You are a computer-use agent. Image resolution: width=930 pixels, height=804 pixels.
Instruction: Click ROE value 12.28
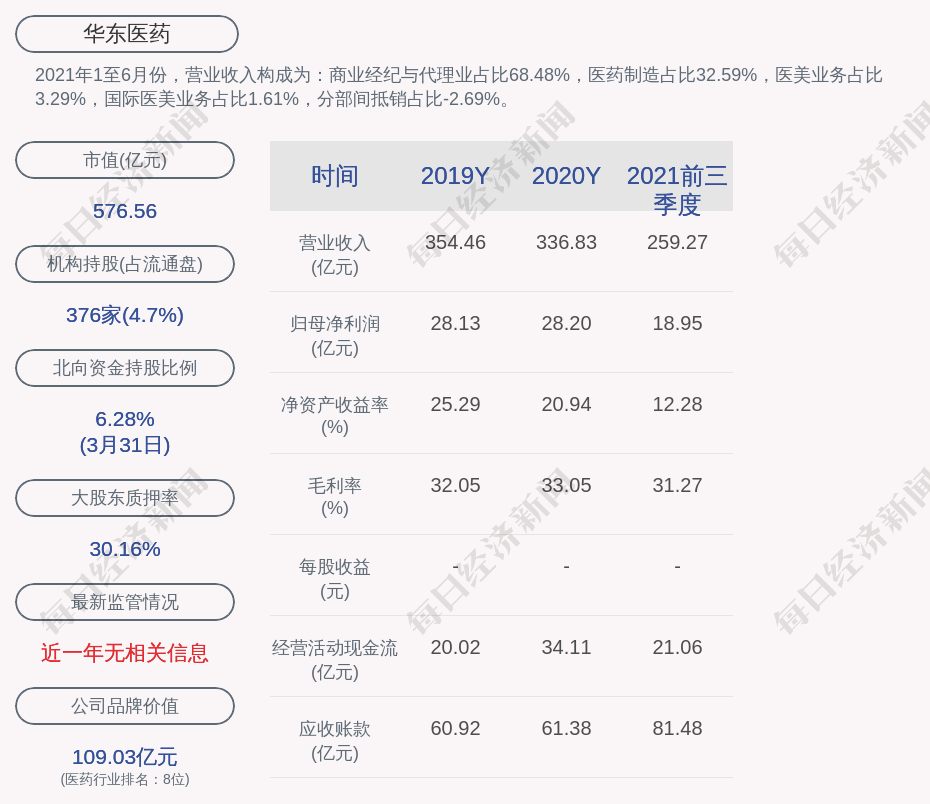[677, 404]
